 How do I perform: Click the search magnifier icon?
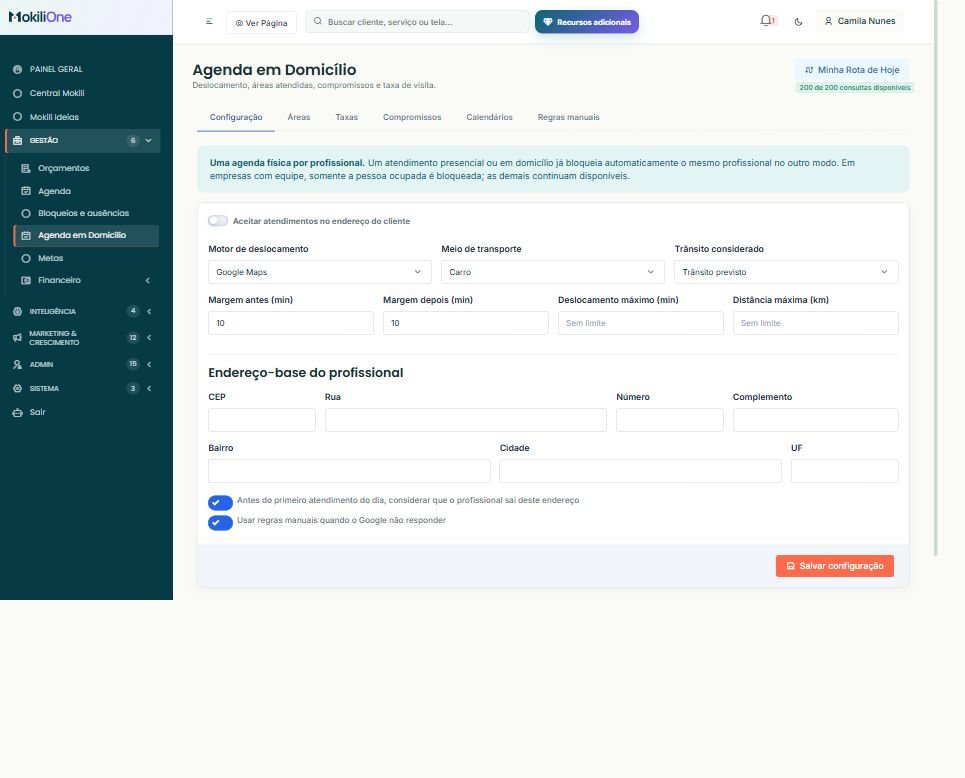(x=318, y=21)
